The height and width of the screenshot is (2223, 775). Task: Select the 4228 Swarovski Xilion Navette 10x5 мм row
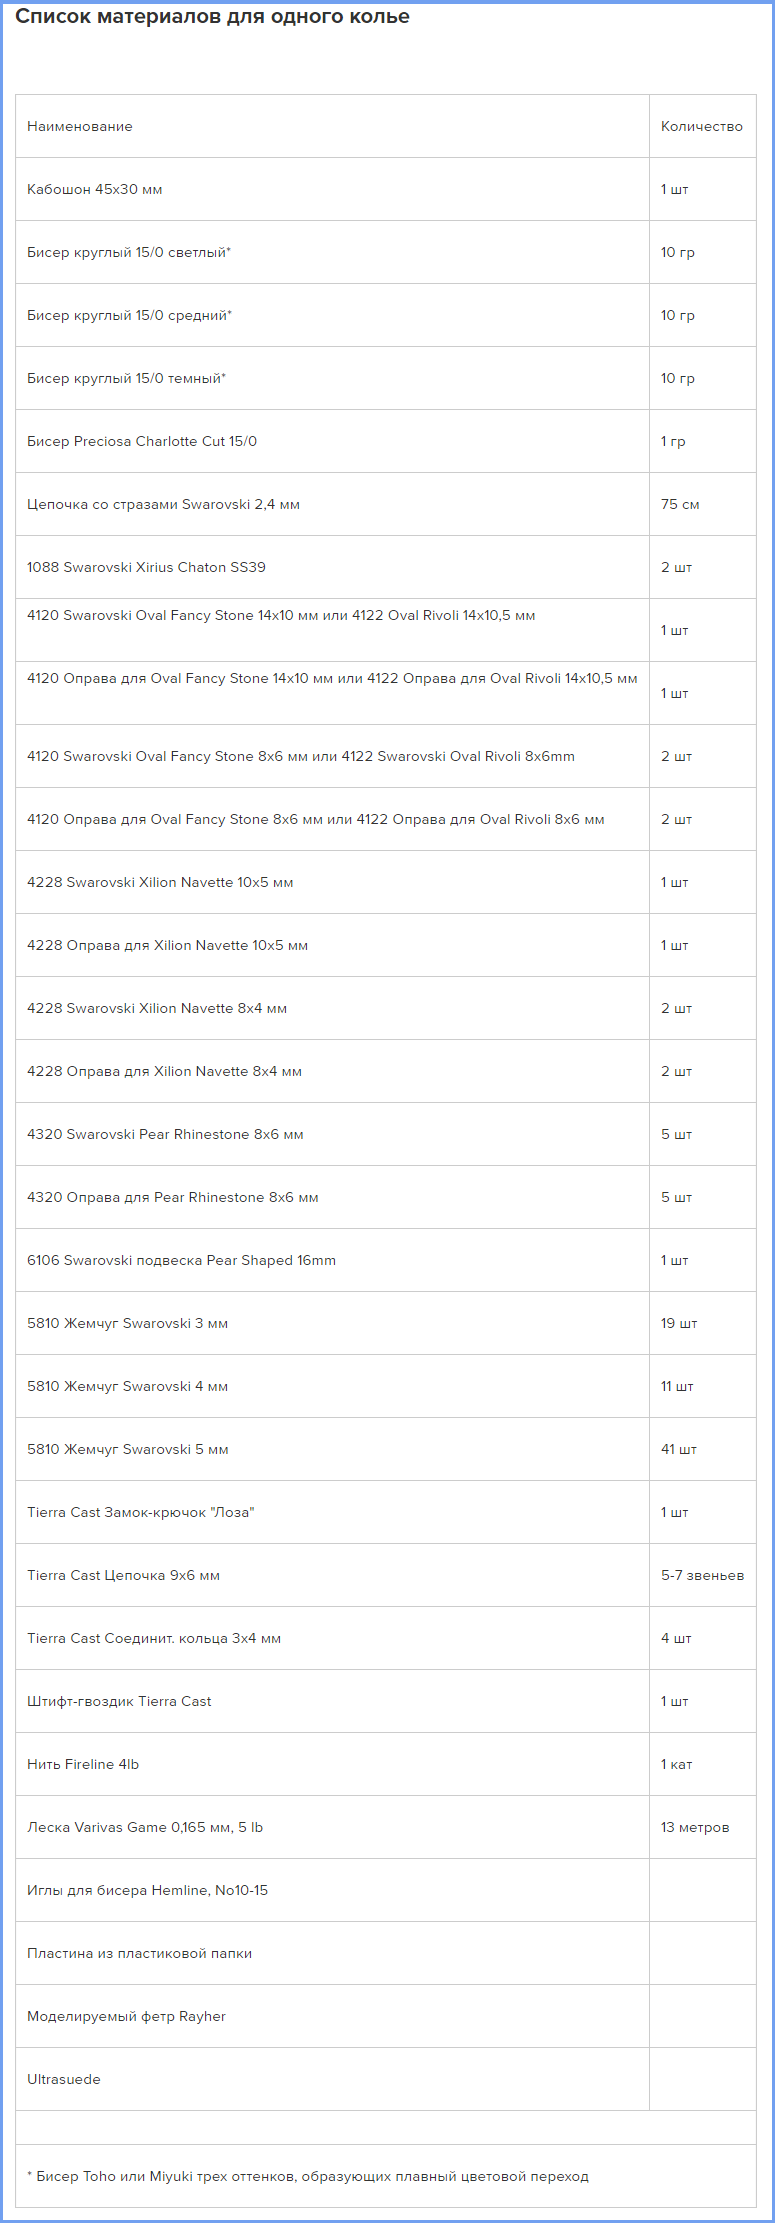tap(160, 883)
